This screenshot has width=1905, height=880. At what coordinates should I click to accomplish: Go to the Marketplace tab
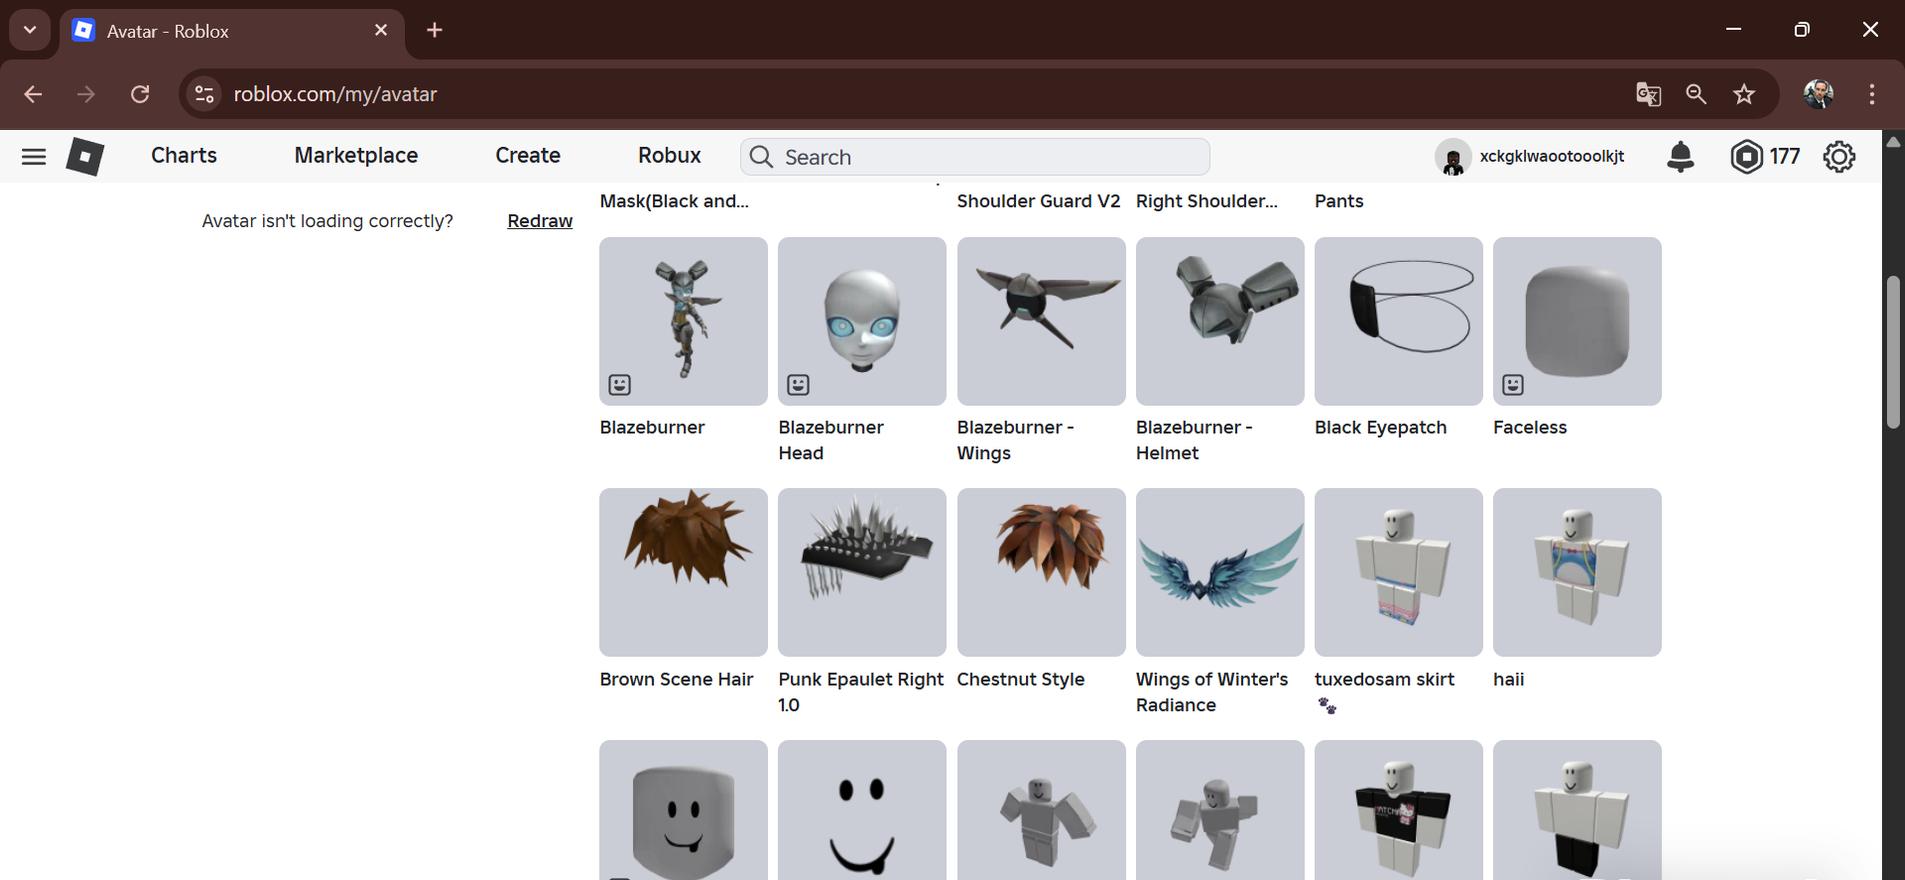pos(356,156)
